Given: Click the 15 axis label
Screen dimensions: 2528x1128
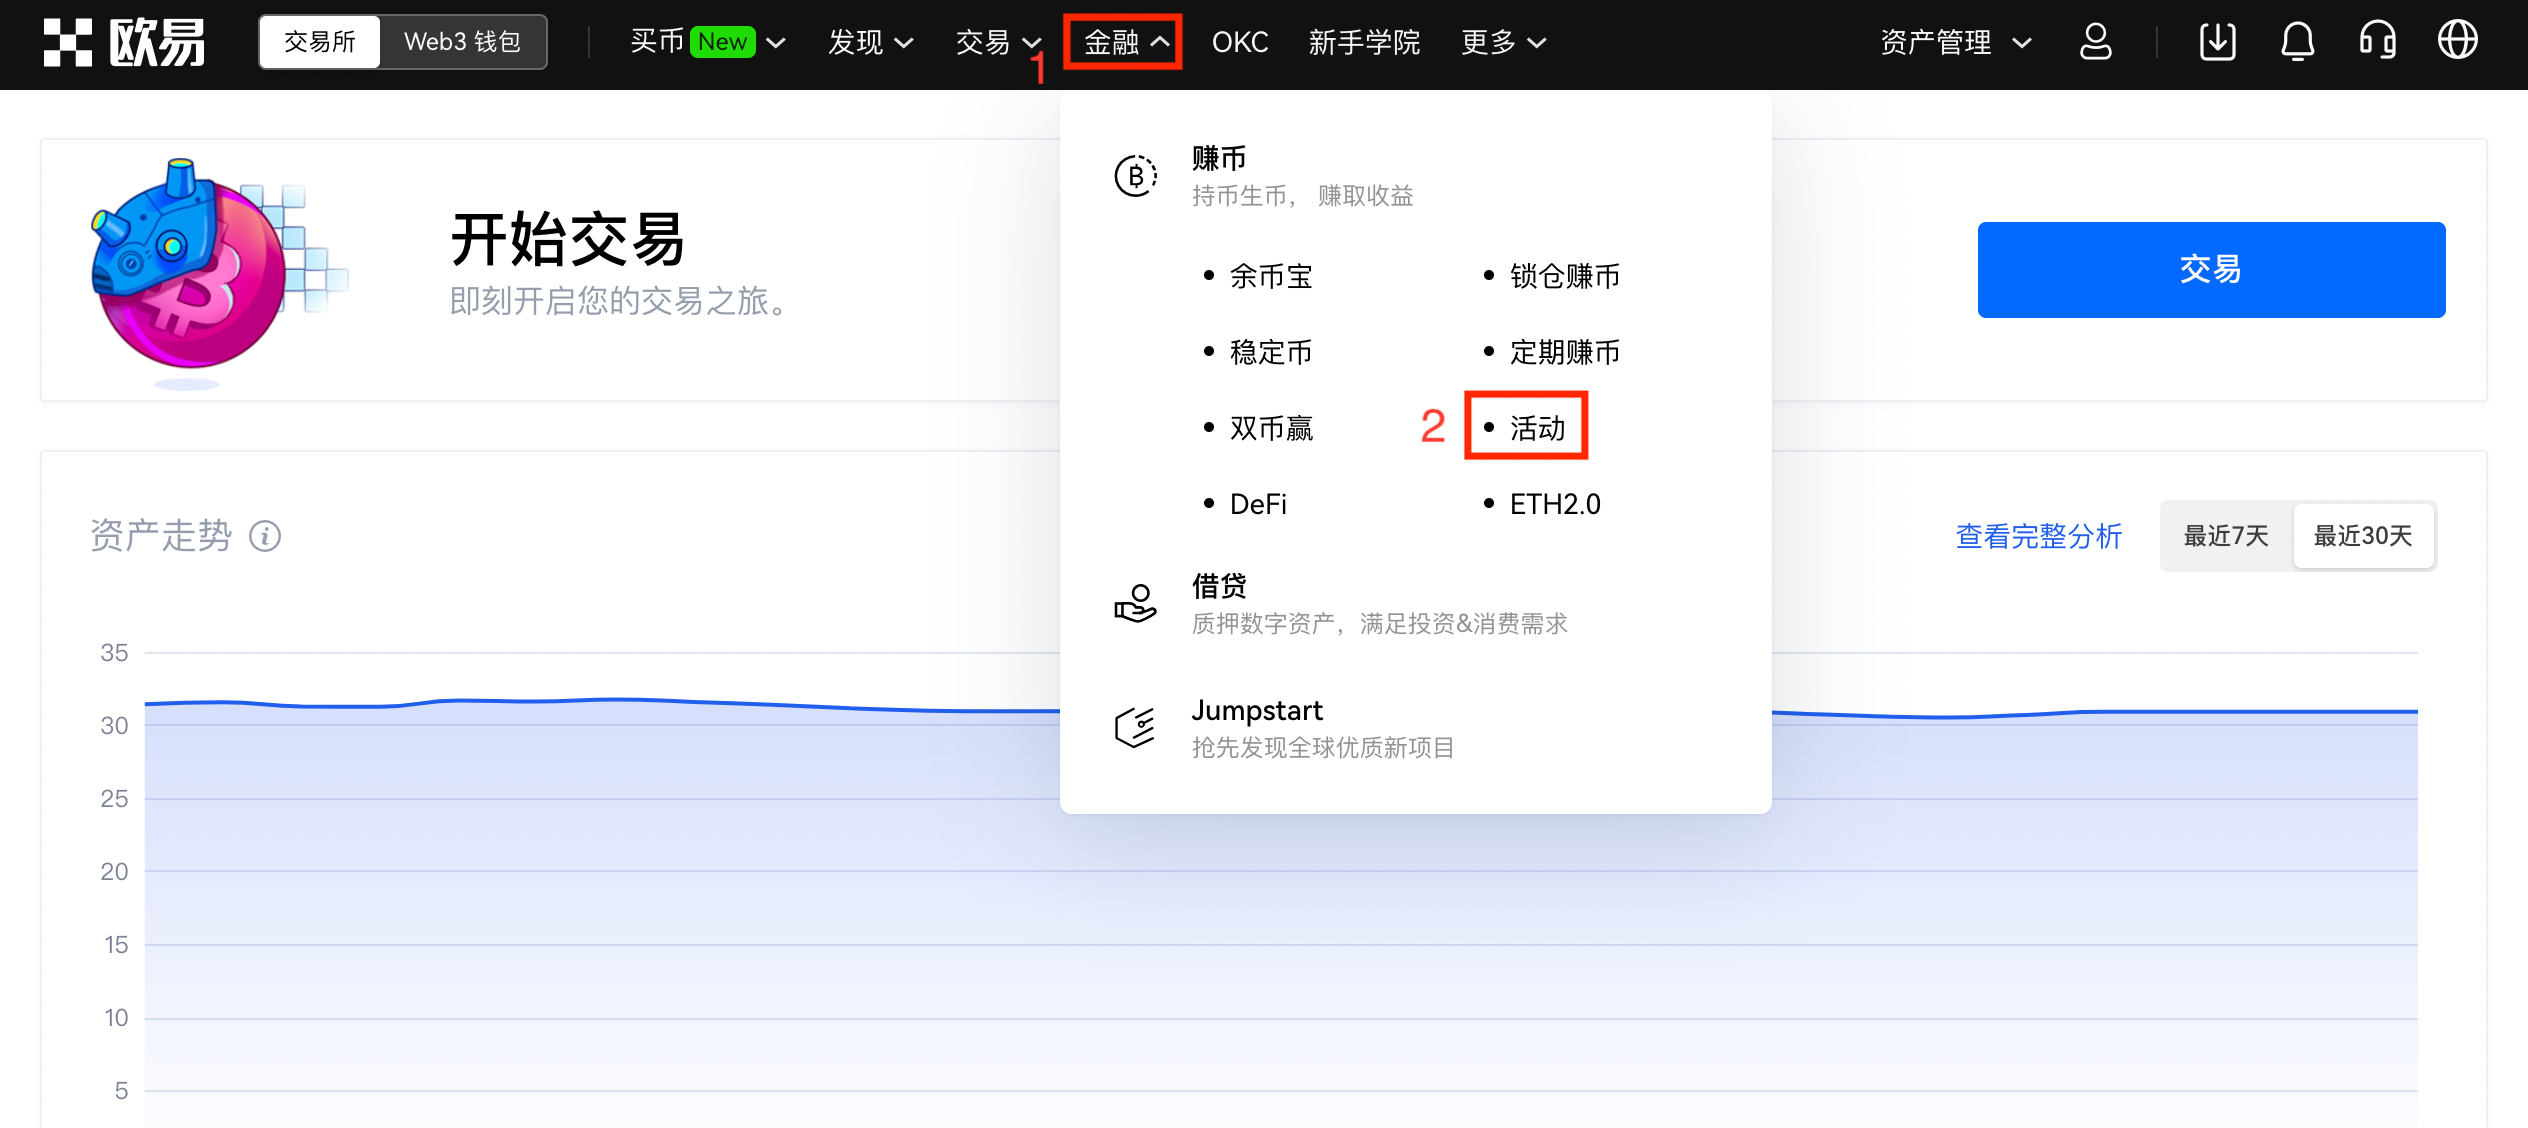Looking at the screenshot, I should (x=116, y=945).
